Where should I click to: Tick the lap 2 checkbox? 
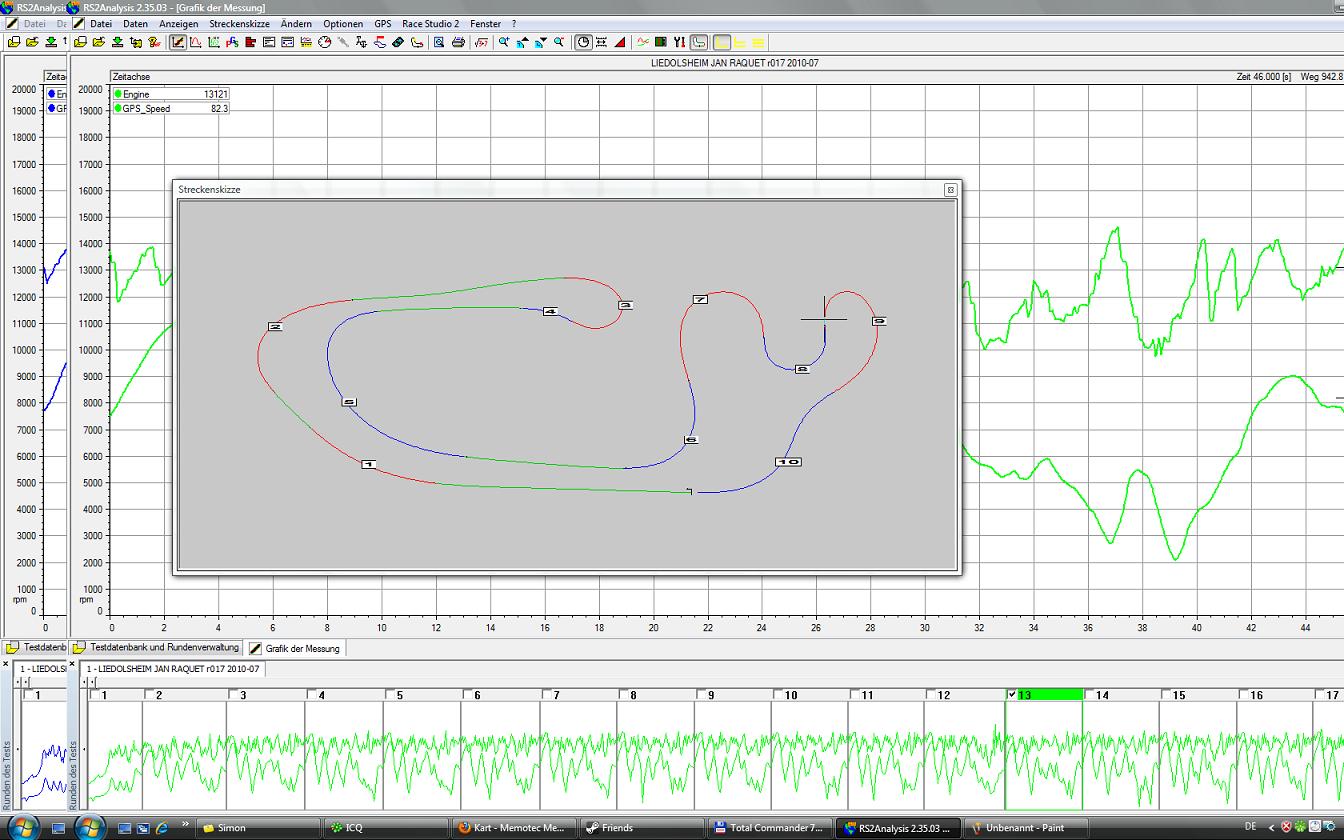click(x=149, y=695)
